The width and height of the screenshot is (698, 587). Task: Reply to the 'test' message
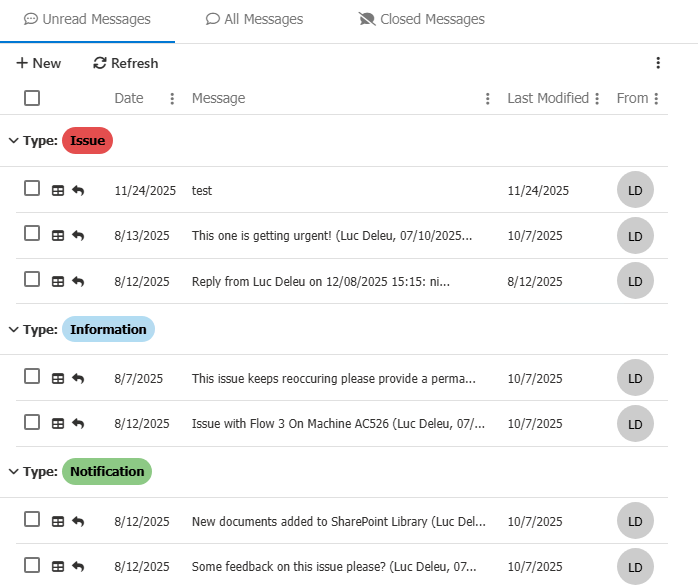tap(78, 190)
